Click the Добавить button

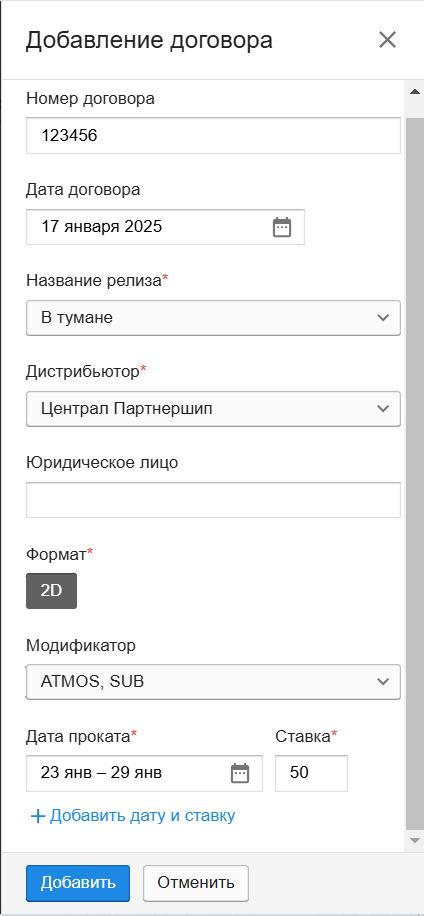(78, 883)
